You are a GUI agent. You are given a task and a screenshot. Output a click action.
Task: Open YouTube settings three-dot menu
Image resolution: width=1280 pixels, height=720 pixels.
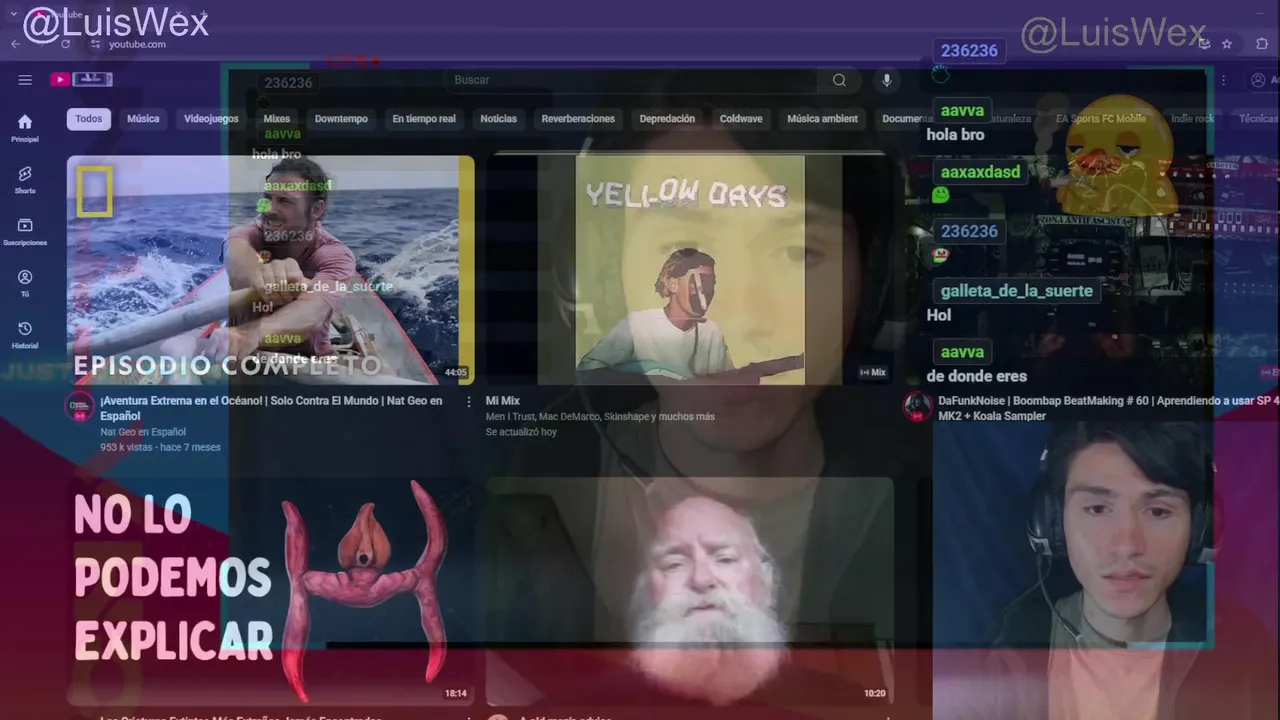[1222, 80]
